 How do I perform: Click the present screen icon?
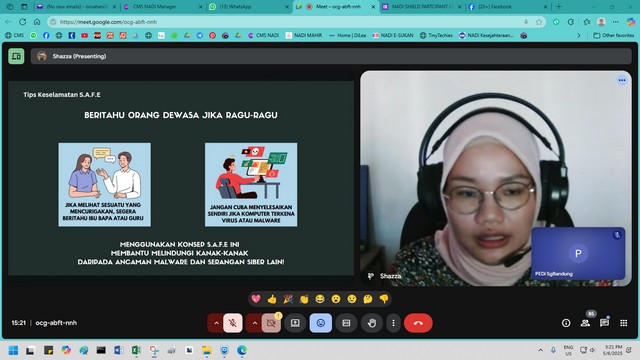pos(295,323)
